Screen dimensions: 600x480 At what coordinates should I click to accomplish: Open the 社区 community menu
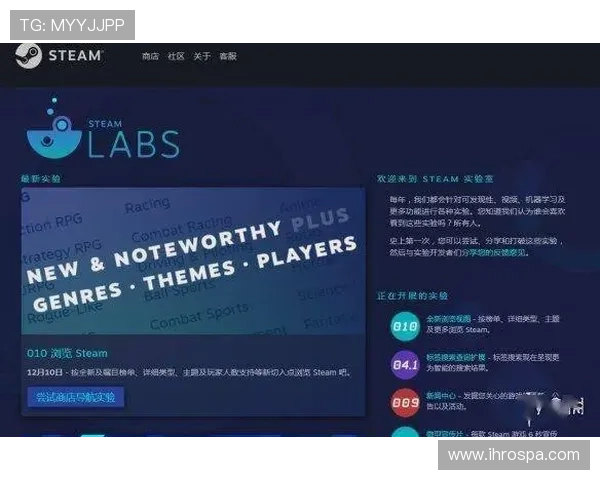click(176, 56)
